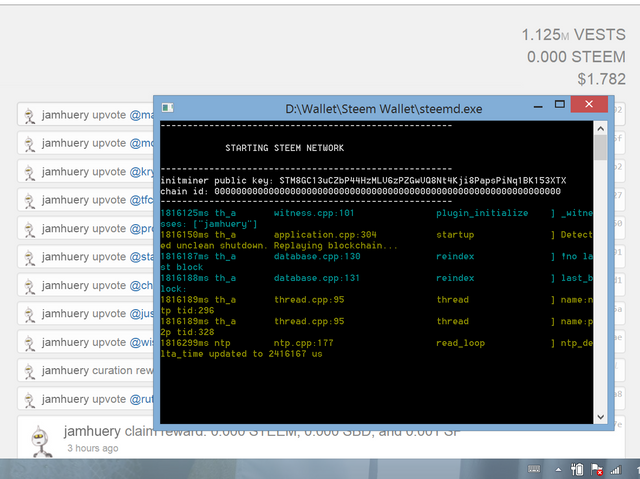This screenshot has height=479, width=640.
Task: Click the "STARTING STEEM NETWORK" console text
Action: coord(284,148)
